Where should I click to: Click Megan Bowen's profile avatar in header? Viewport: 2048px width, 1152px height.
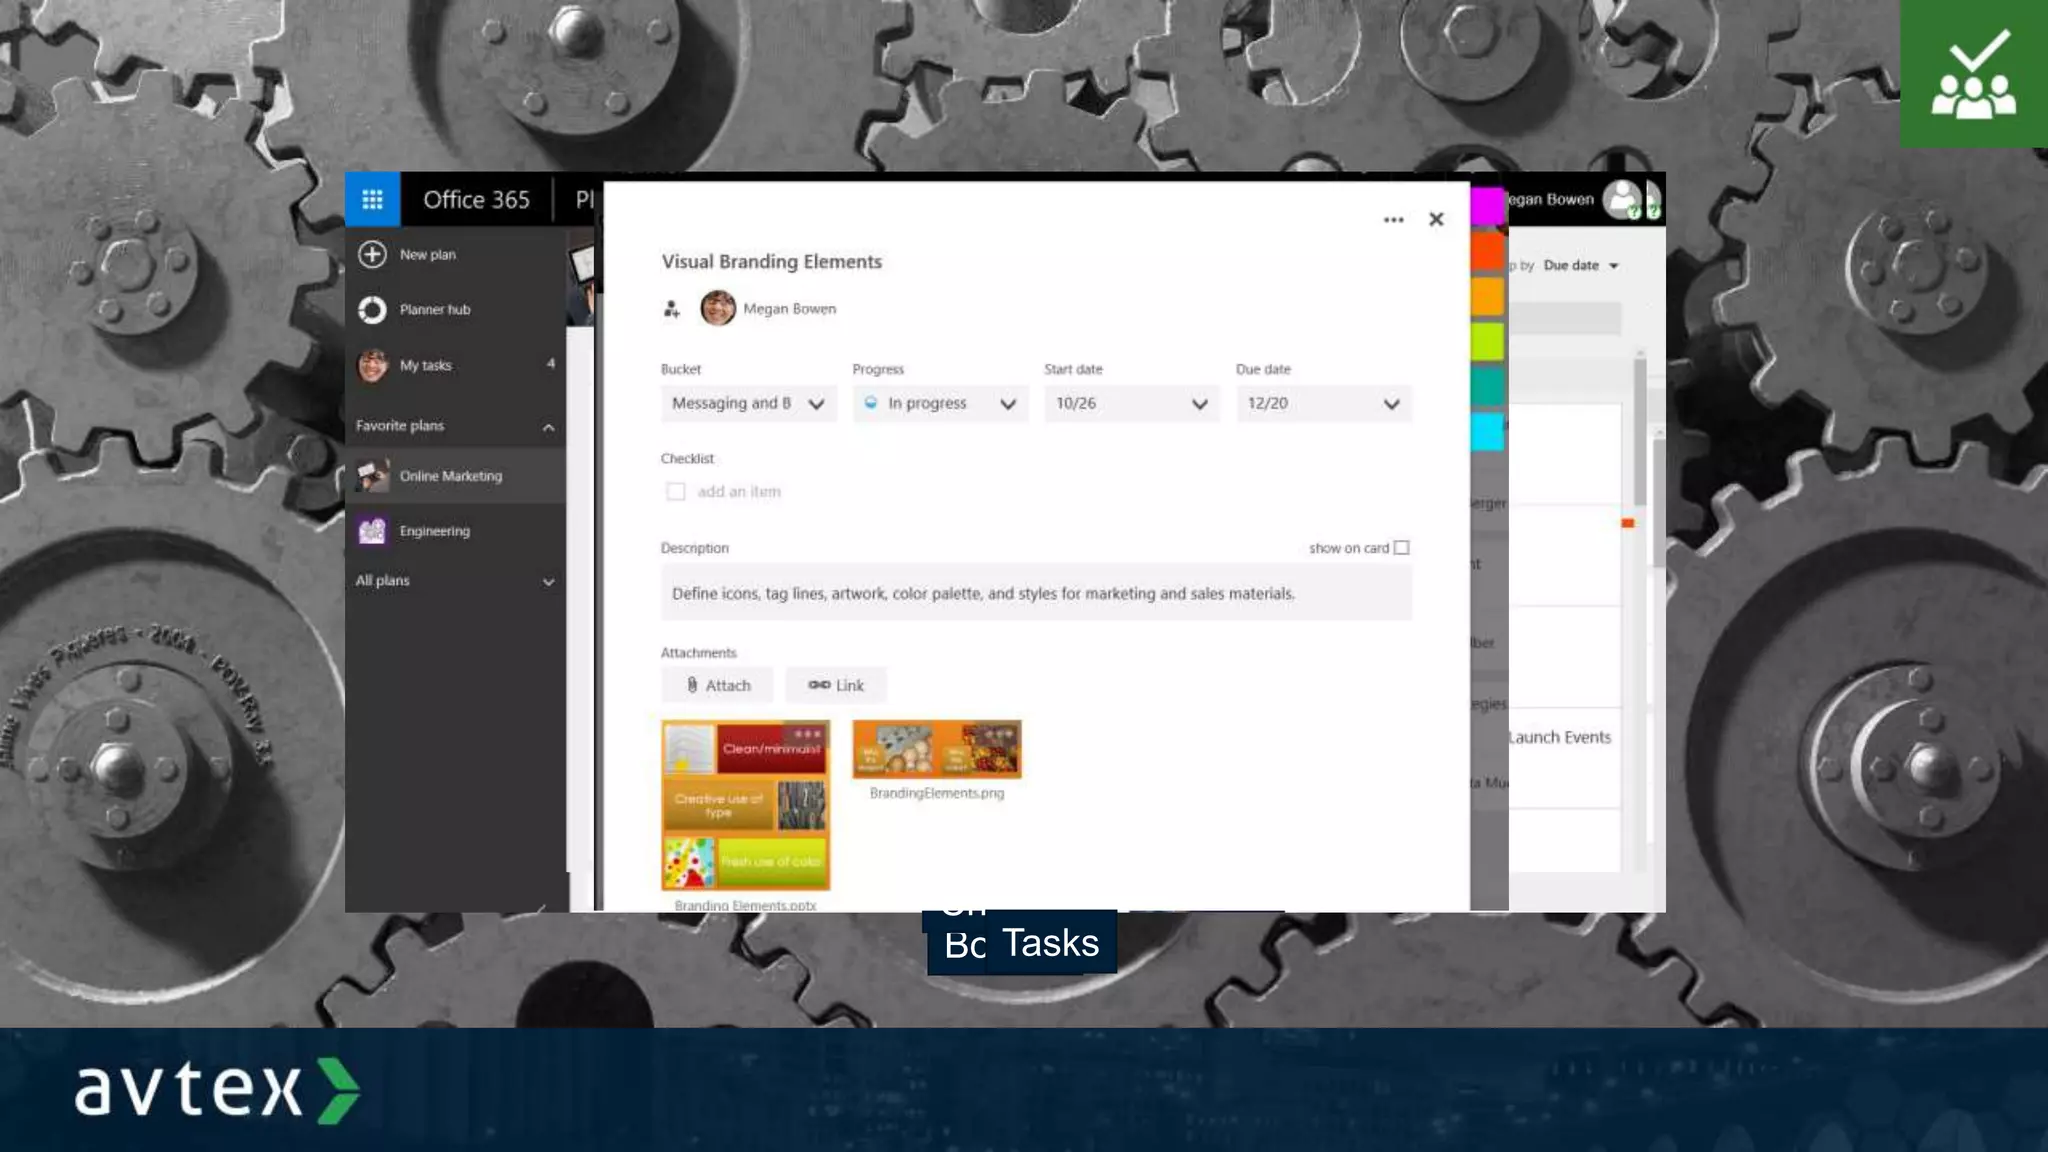pyautogui.click(x=1622, y=199)
